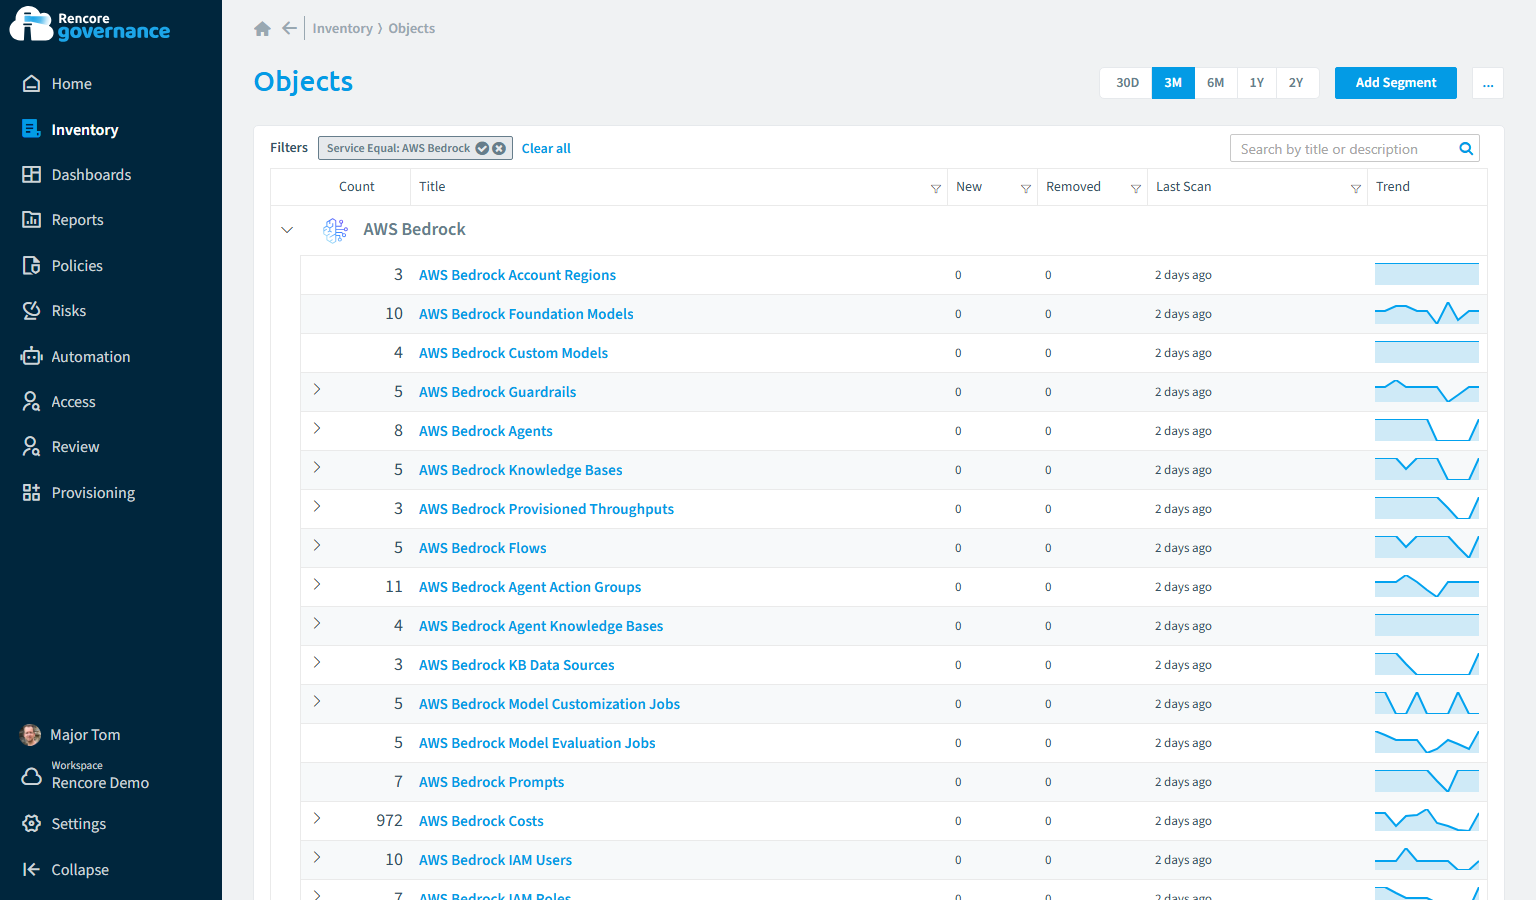Select the 30D time range
This screenshot has height=900, width=1536.
(x=1127, y=83)
